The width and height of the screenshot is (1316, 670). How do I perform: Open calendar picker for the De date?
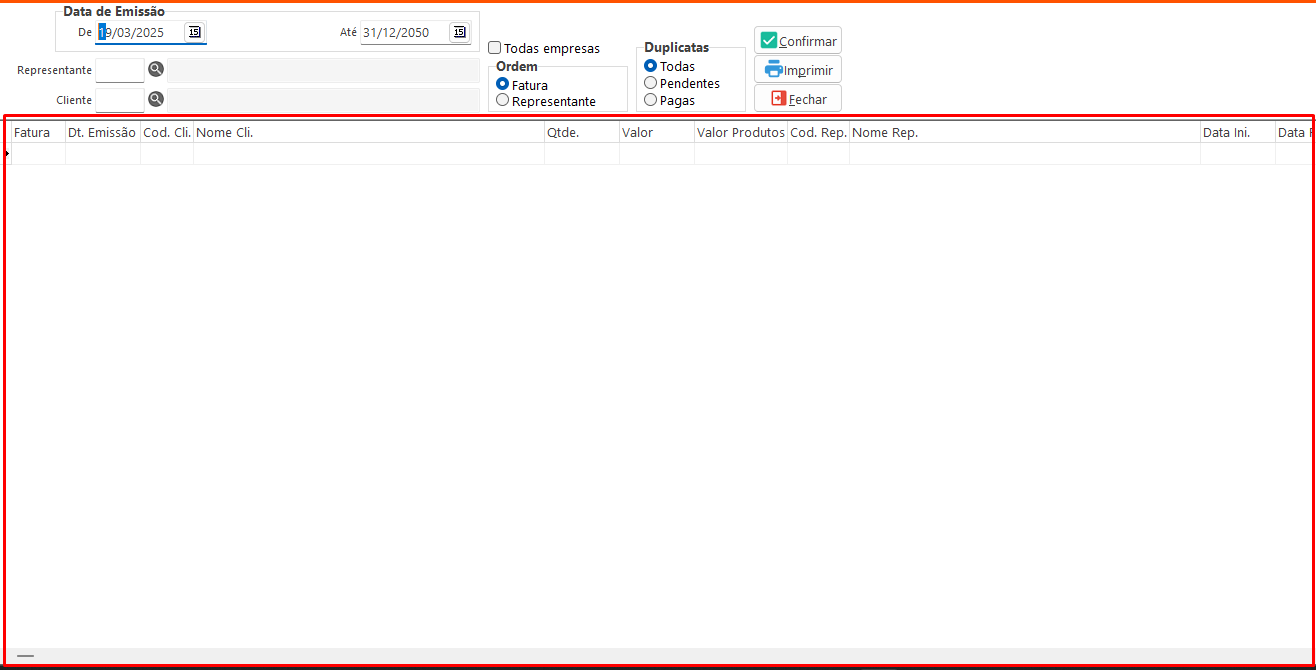[194, 32]
